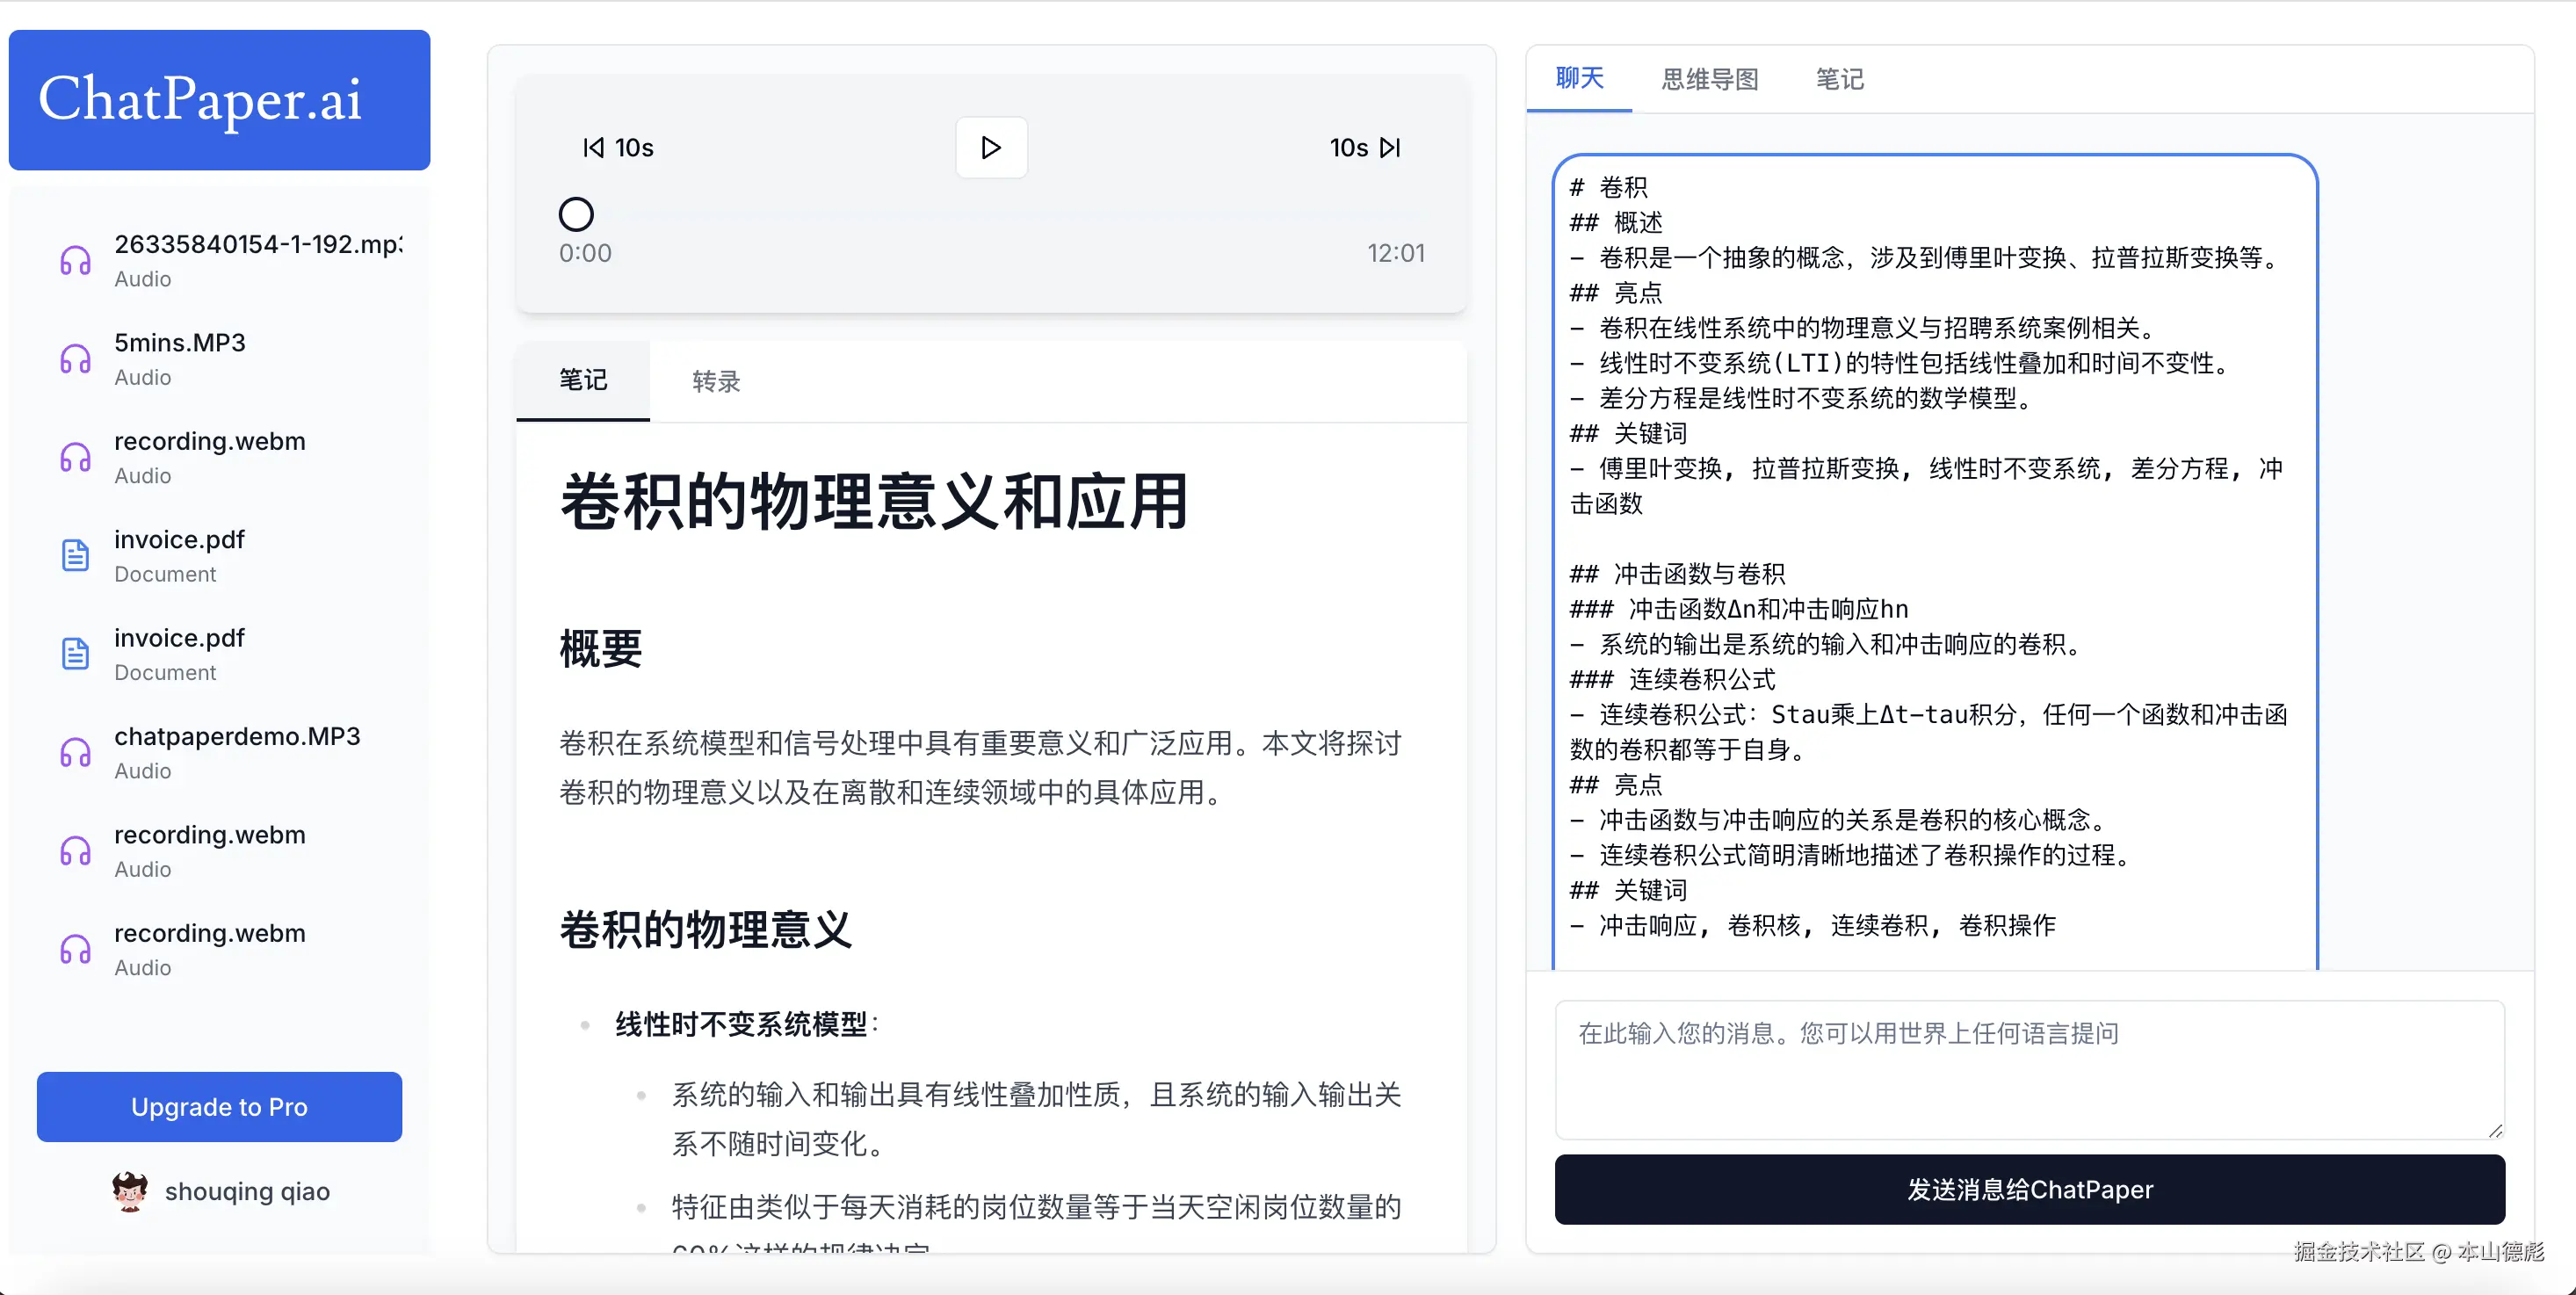Focus the chat message input field
The image size is (2576, 1295).
point(2029,1069)
